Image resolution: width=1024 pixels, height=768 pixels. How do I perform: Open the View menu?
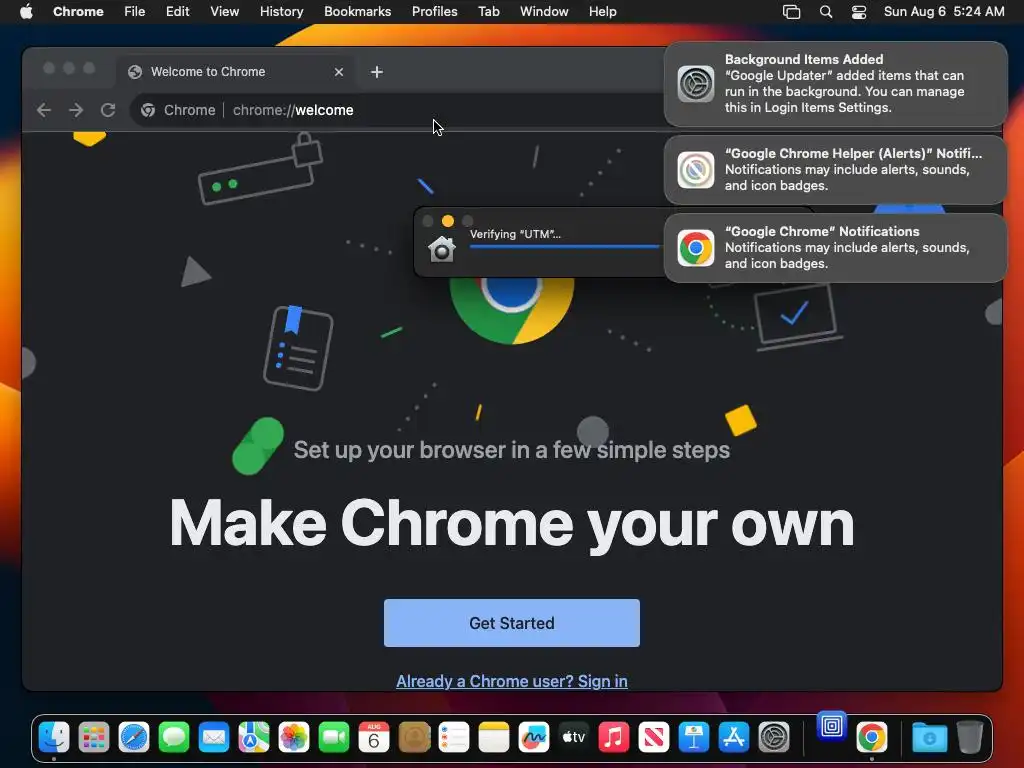(x=225, y=11)
